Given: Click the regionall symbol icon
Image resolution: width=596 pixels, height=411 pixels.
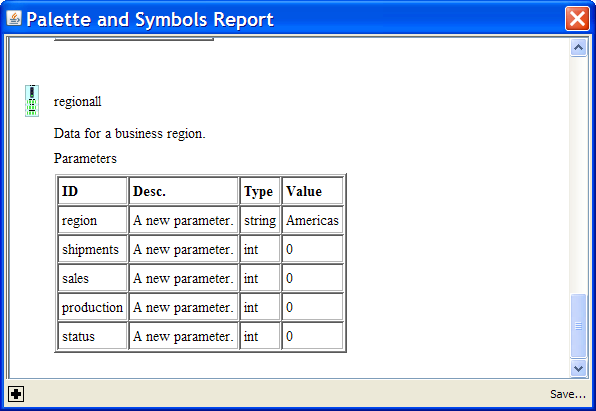Looking at the screenshot, I should point(32,101).
